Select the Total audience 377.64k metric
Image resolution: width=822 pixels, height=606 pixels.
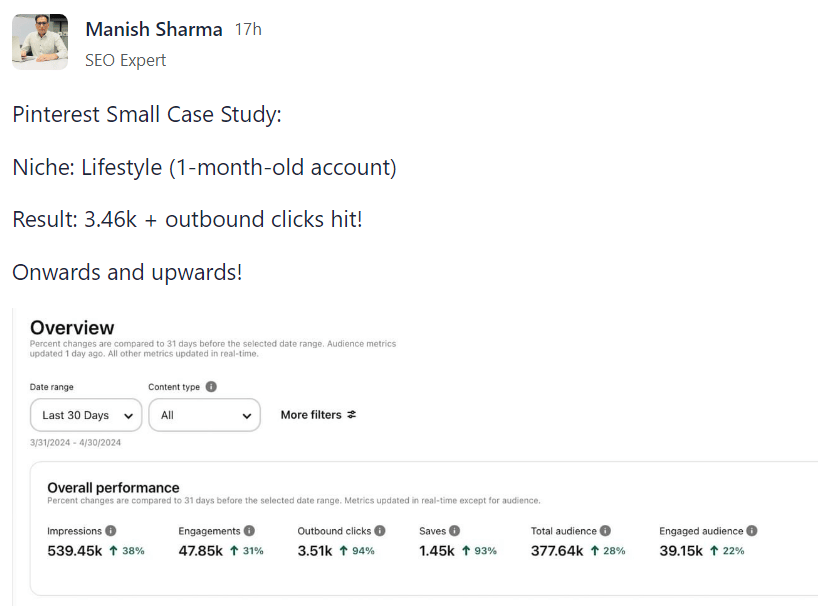(556, 551)
